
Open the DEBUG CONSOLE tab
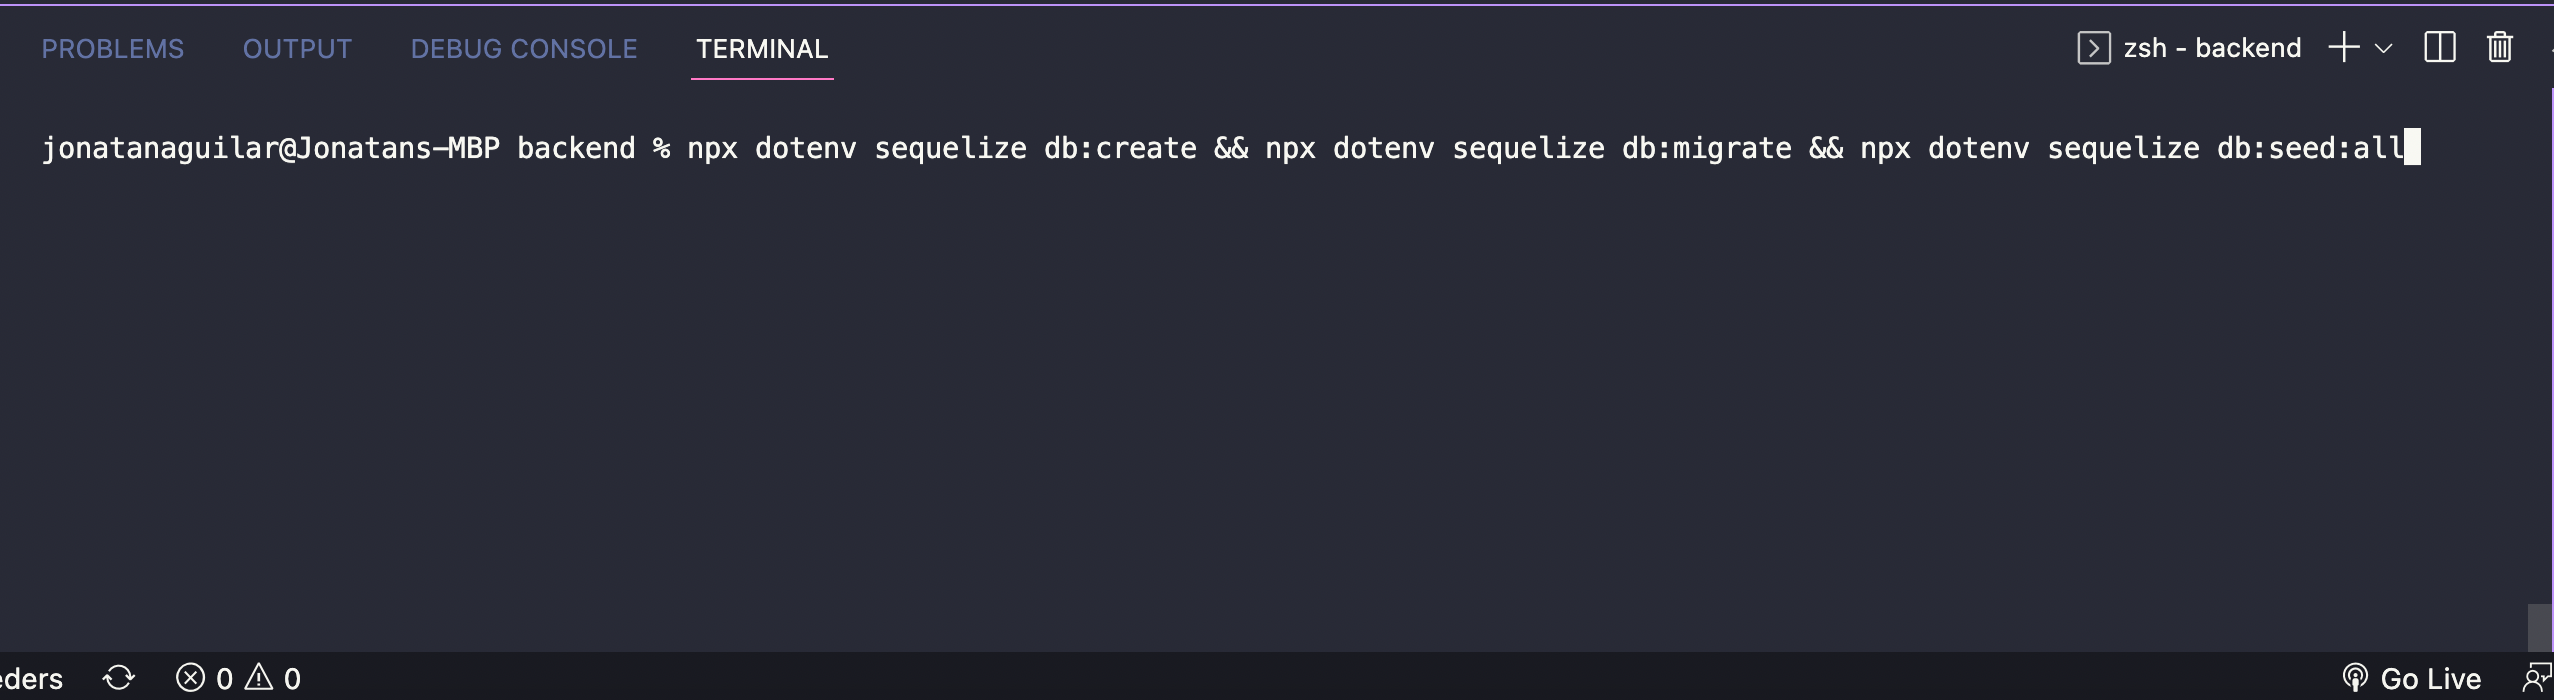[x=523, y=48]
